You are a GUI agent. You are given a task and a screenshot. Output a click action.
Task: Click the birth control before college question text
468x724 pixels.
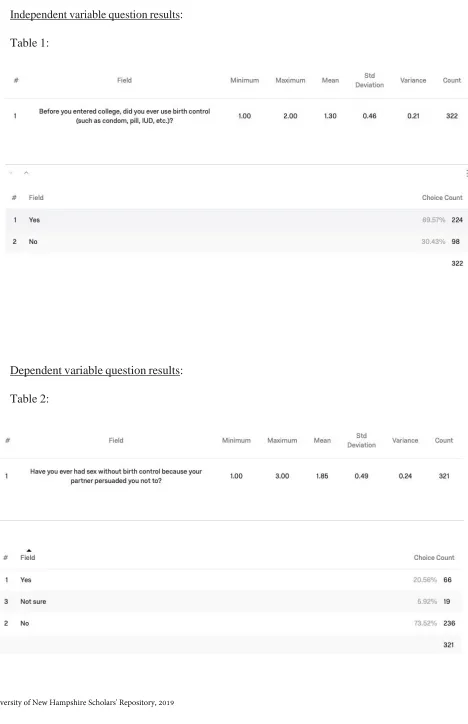coord(124,116)
